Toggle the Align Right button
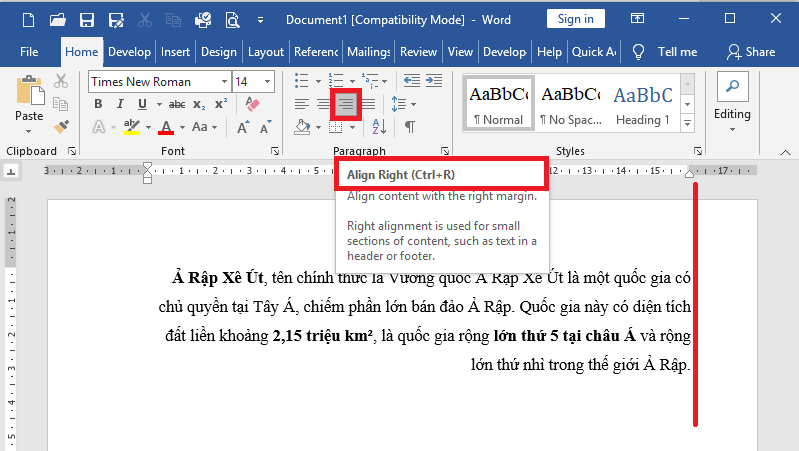The image size is (799, 451). (x=346, y=104)
